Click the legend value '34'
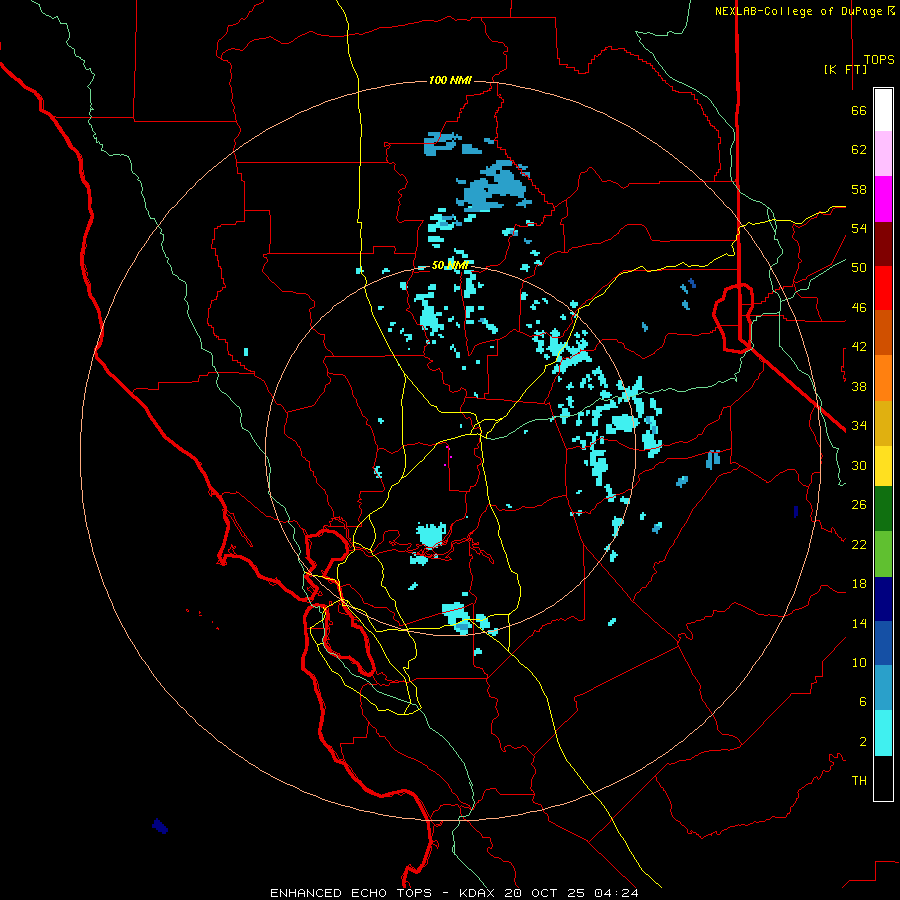This screenshot has width=900, height=900. 859,425
